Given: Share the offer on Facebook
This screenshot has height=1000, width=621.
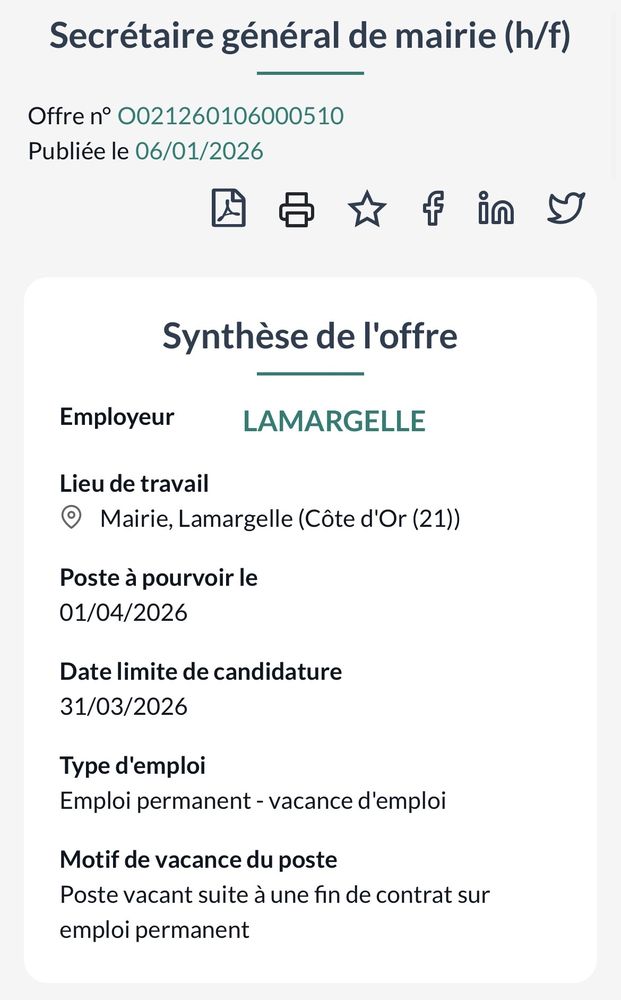Looking at the screenshot, I should click(432, 209).
